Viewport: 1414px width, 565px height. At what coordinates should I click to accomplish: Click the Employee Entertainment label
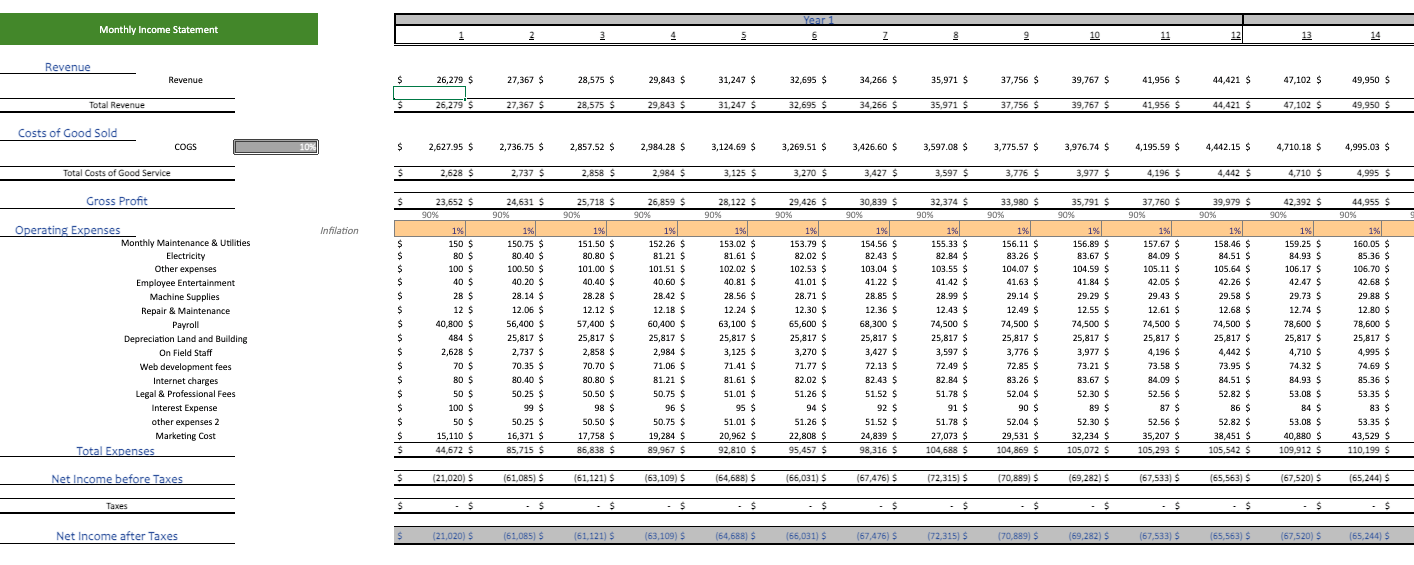pyautogui.click(x=186, y=283)
